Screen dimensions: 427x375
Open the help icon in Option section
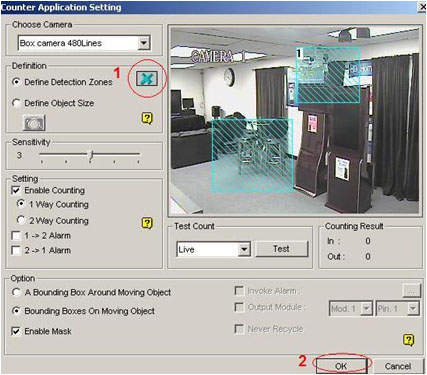point(409,340)
